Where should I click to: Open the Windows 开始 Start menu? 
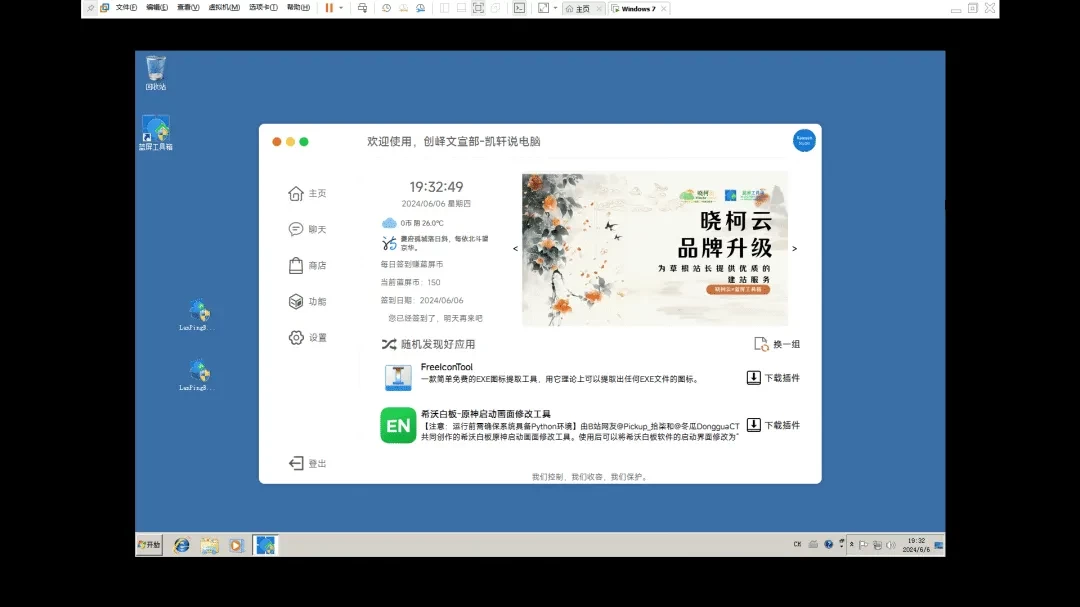click(149, 545)
